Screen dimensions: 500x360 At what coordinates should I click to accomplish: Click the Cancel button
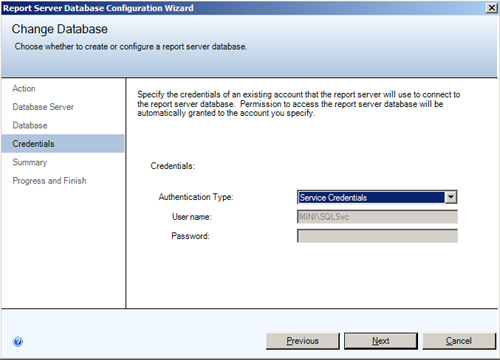(459, 341)
